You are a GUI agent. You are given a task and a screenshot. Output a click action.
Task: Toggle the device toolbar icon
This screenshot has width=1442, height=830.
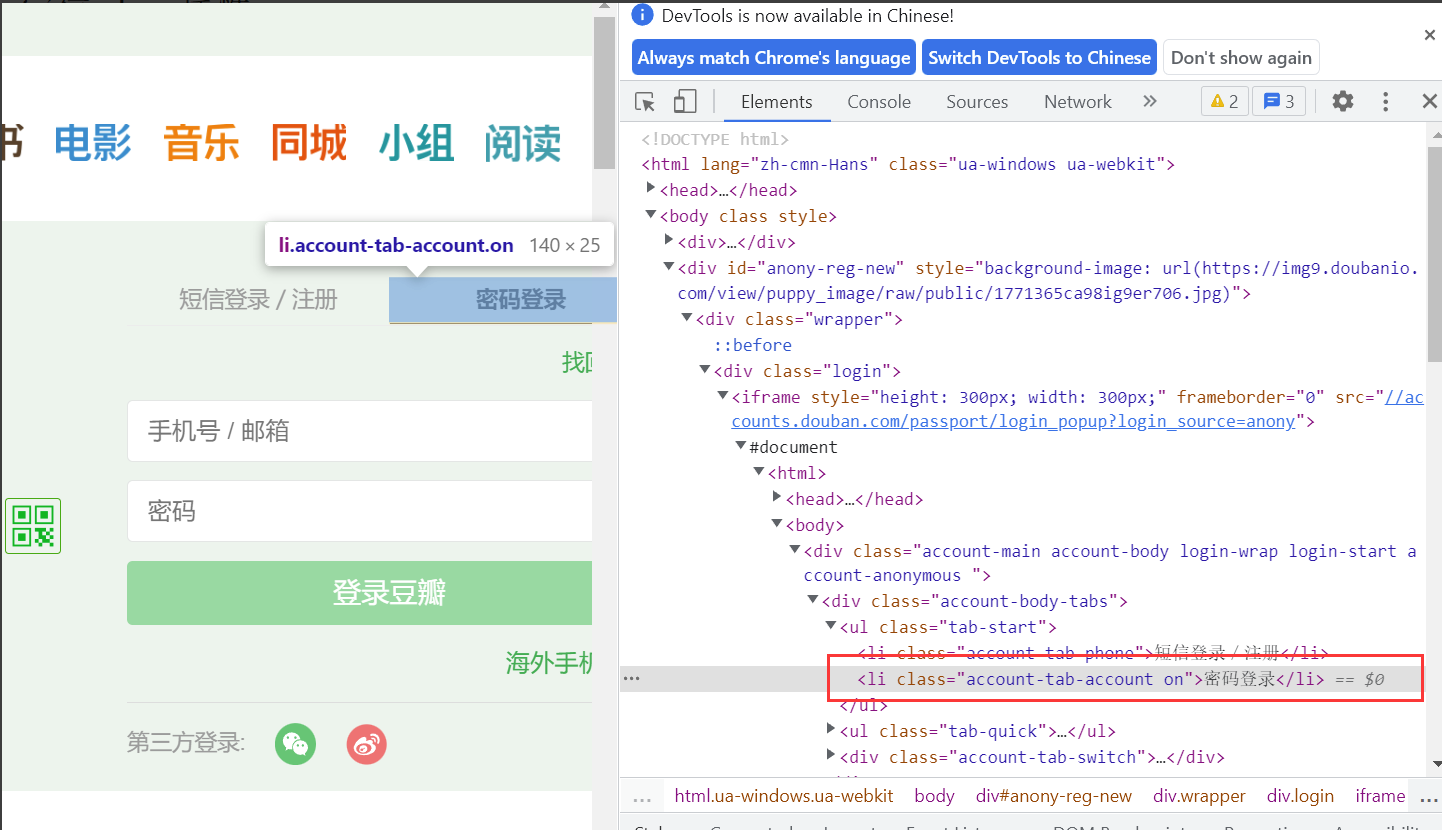[x=684, y=101]
